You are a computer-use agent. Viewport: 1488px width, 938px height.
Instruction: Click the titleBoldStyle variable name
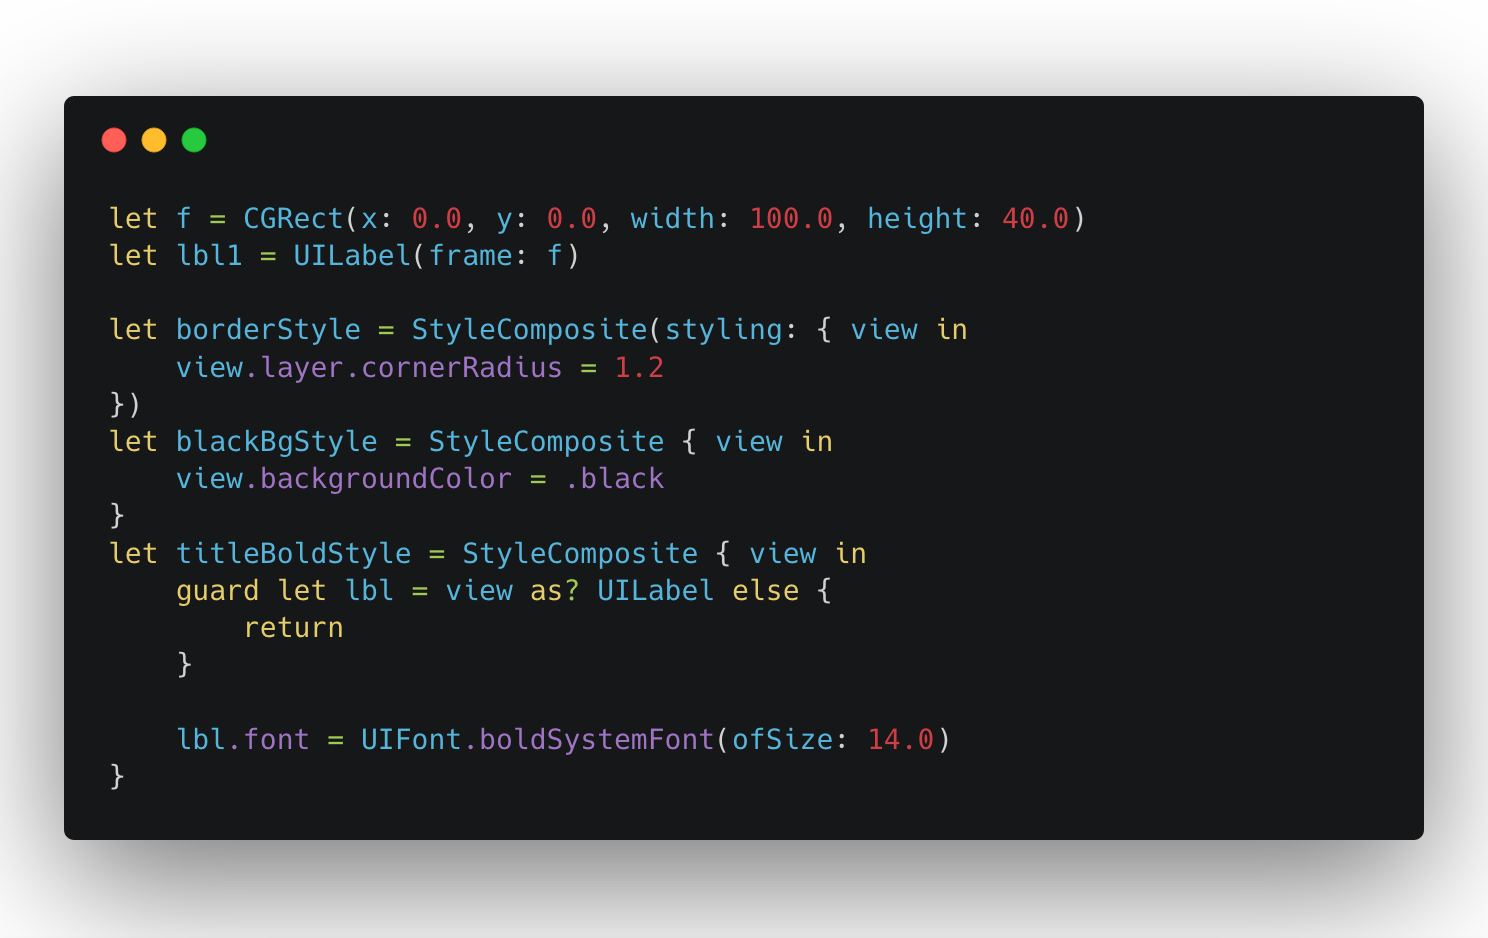[293, 553]
